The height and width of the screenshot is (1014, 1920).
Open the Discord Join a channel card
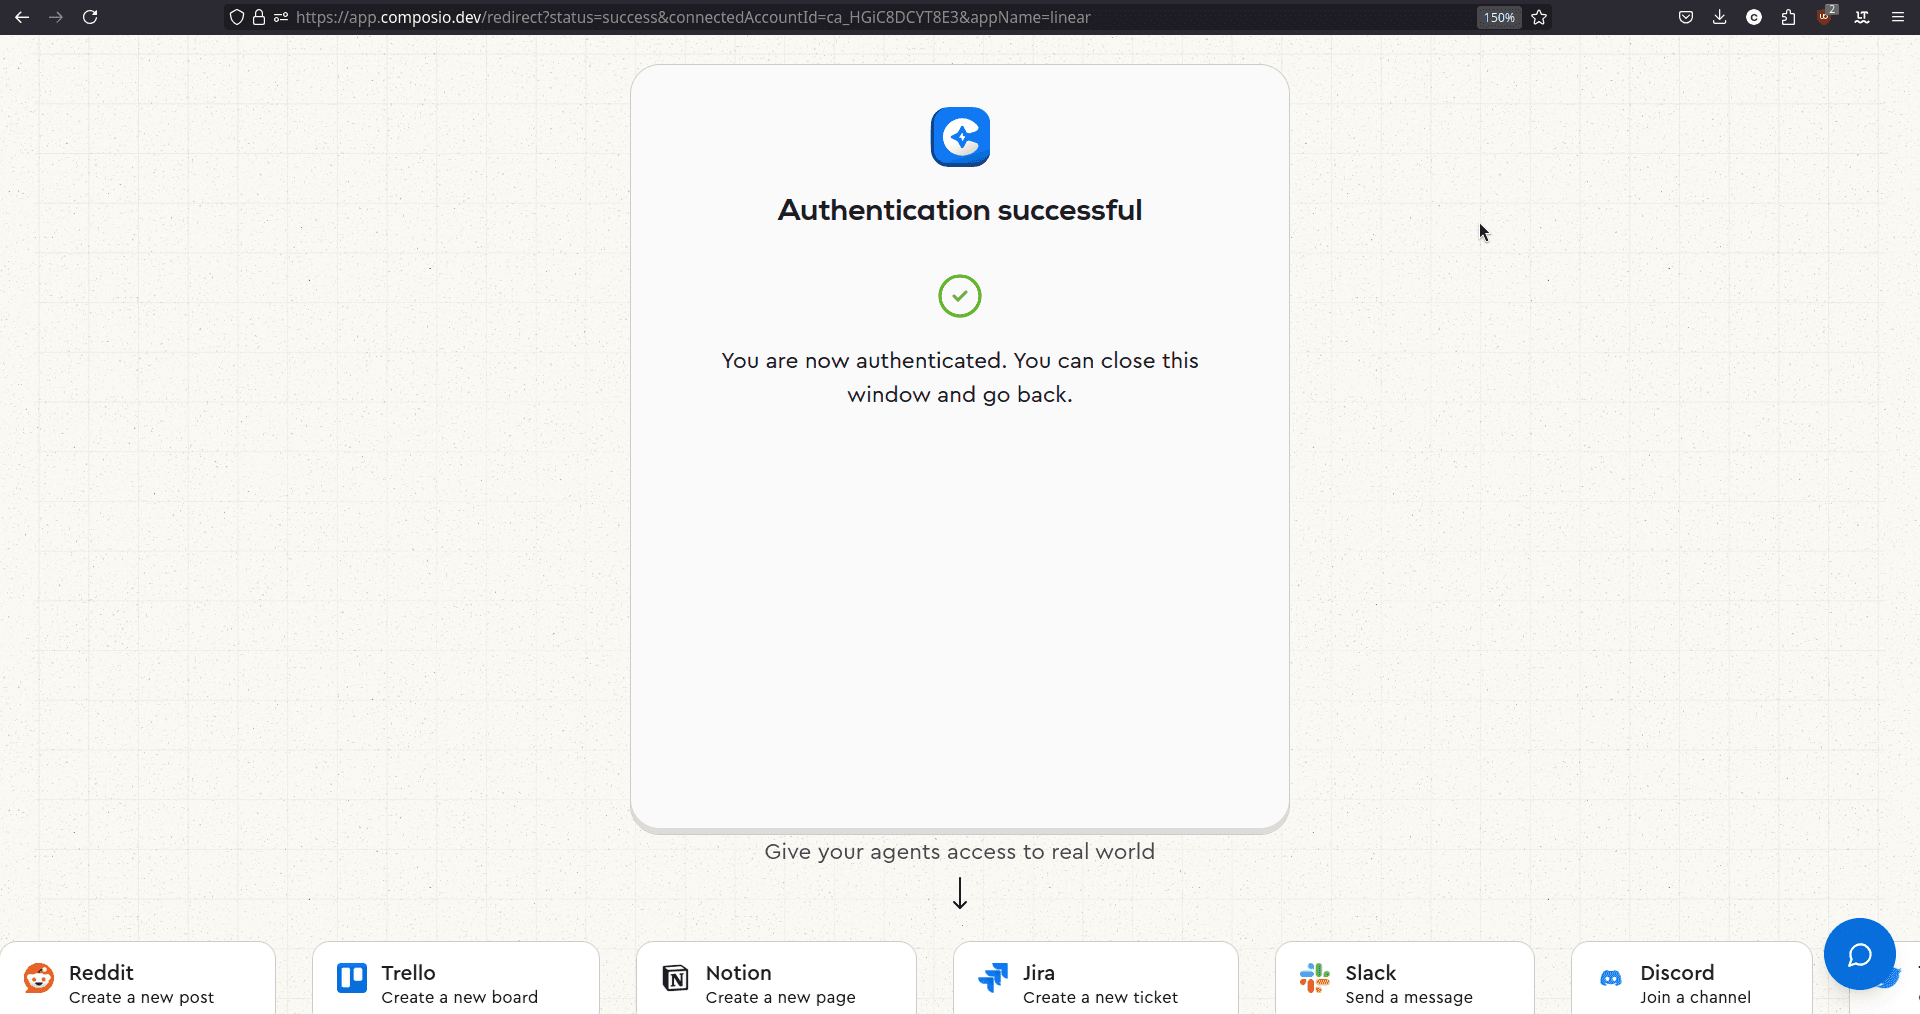[x=1692, y=978]
